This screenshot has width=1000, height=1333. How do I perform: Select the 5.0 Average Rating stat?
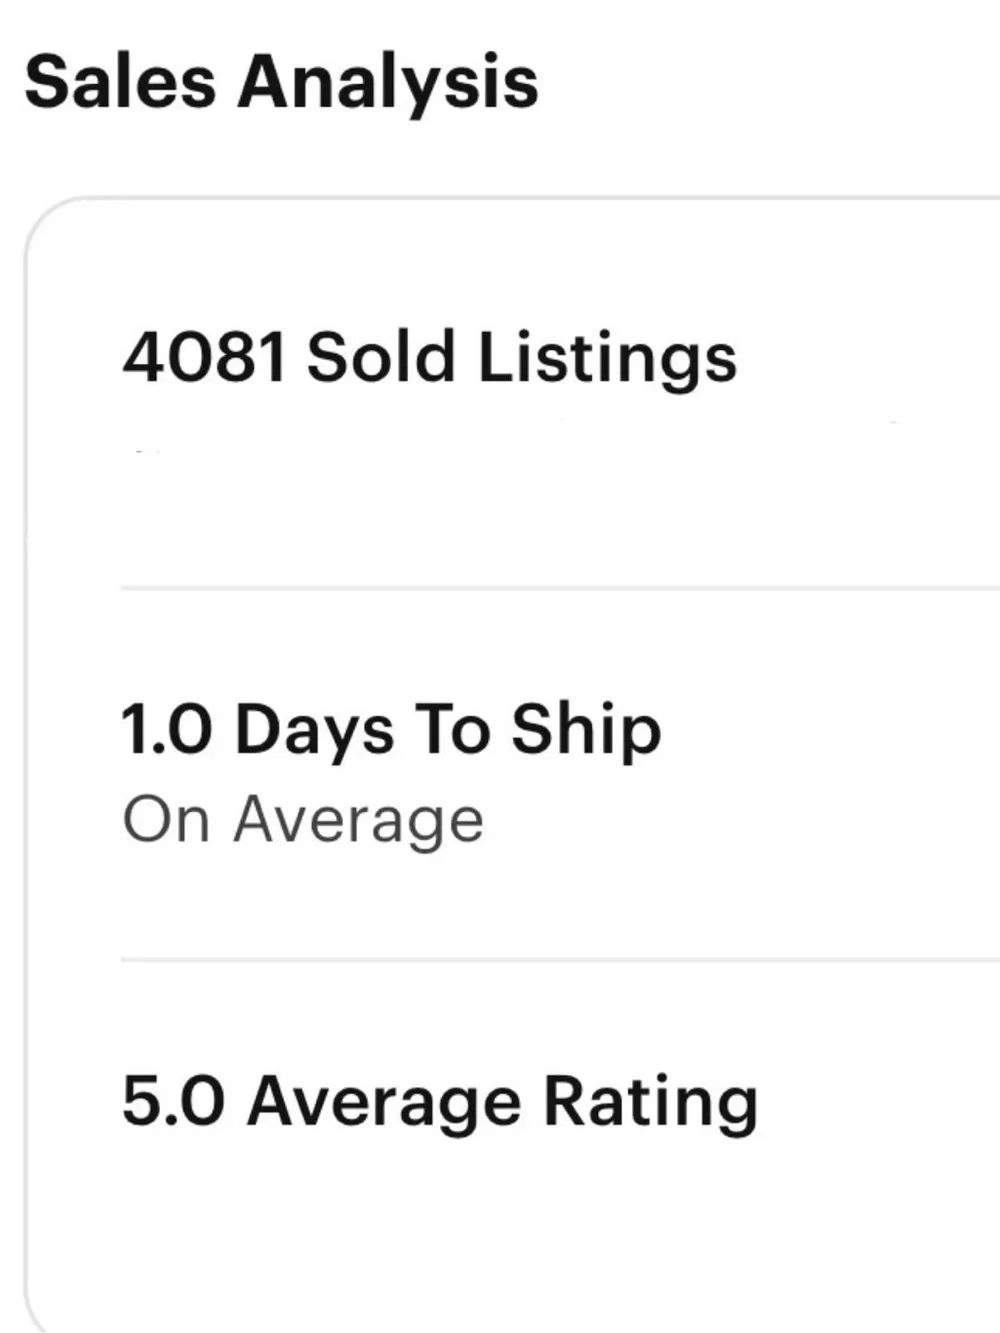[439, 1103]
